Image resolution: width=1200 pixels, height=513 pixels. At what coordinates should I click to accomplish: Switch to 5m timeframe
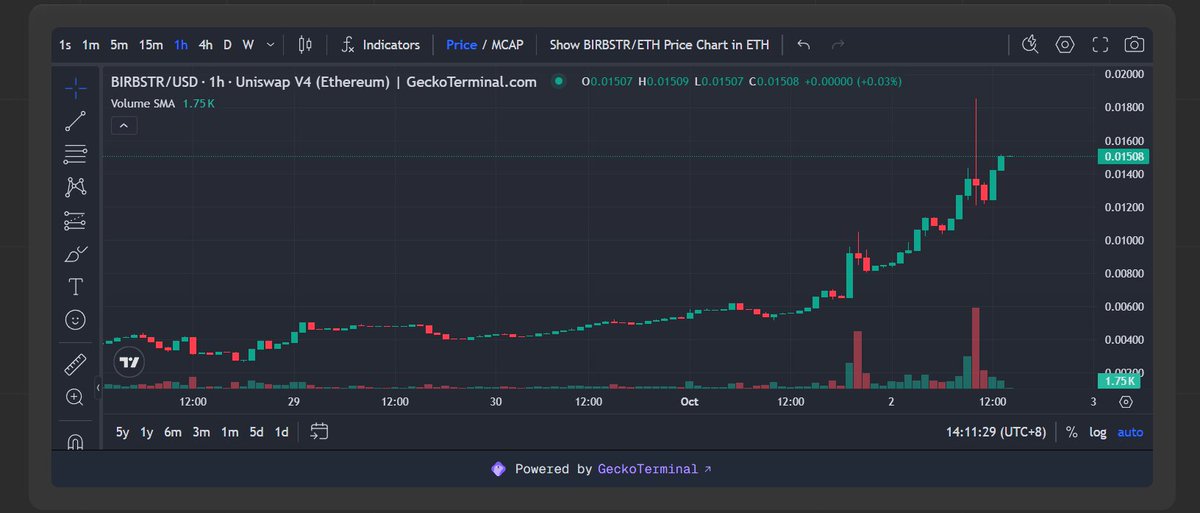(119, 45)
